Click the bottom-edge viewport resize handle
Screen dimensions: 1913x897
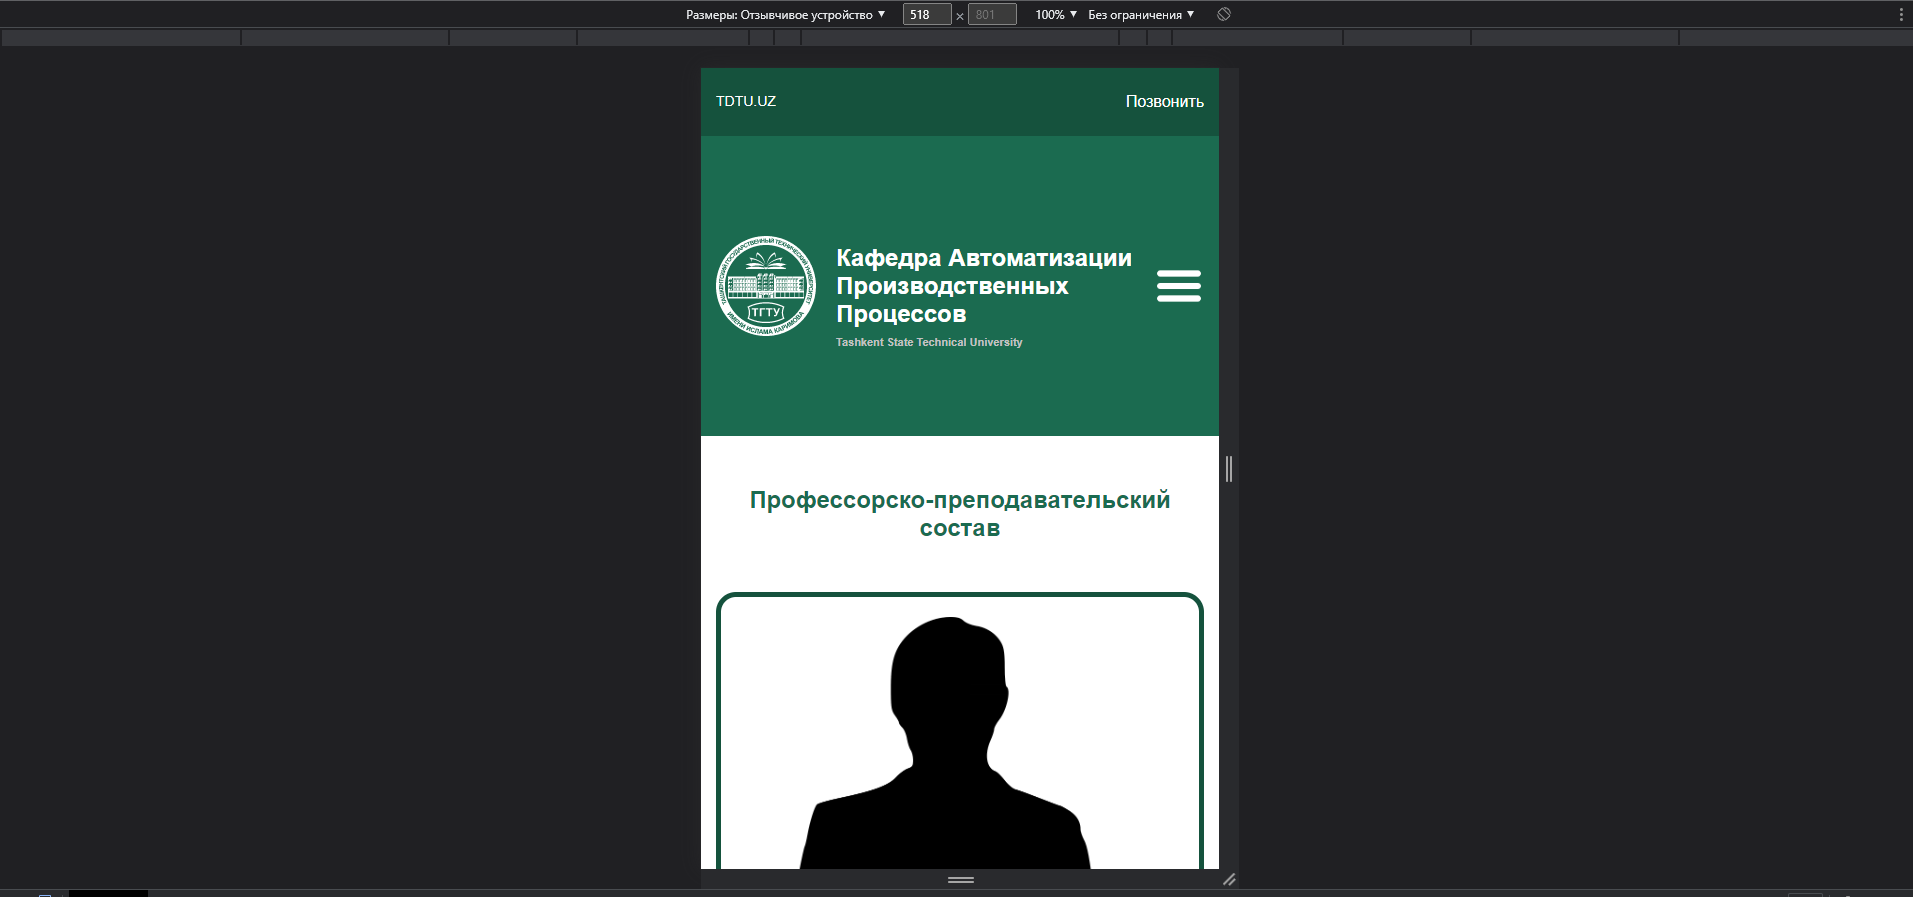click(960, 880)
